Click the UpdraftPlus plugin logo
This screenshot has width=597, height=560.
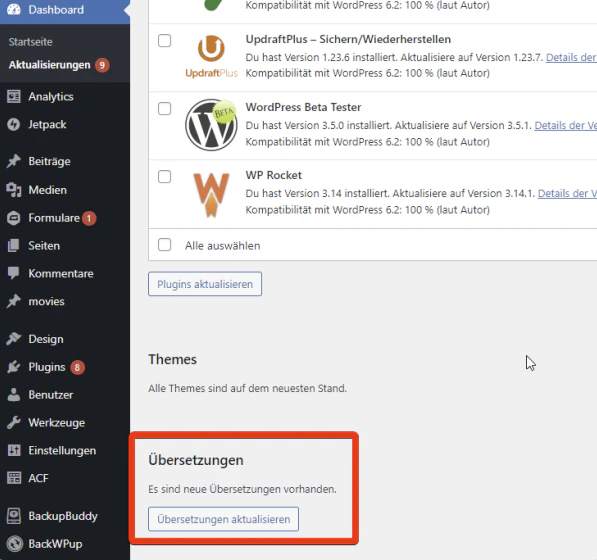(x=211, y=56)
